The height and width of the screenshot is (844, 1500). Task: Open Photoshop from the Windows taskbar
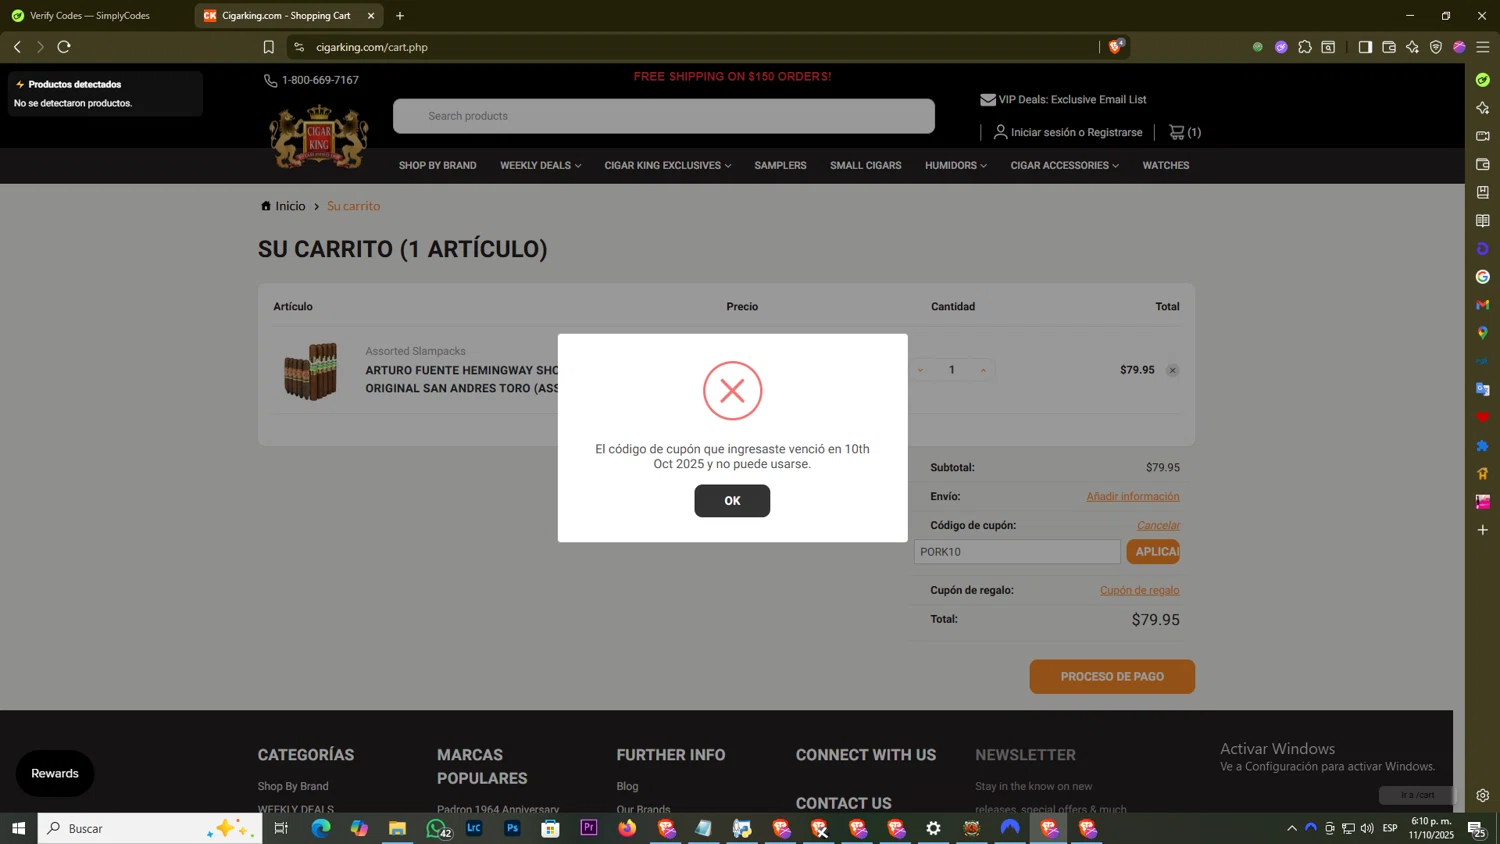click(x=512, y=828)
